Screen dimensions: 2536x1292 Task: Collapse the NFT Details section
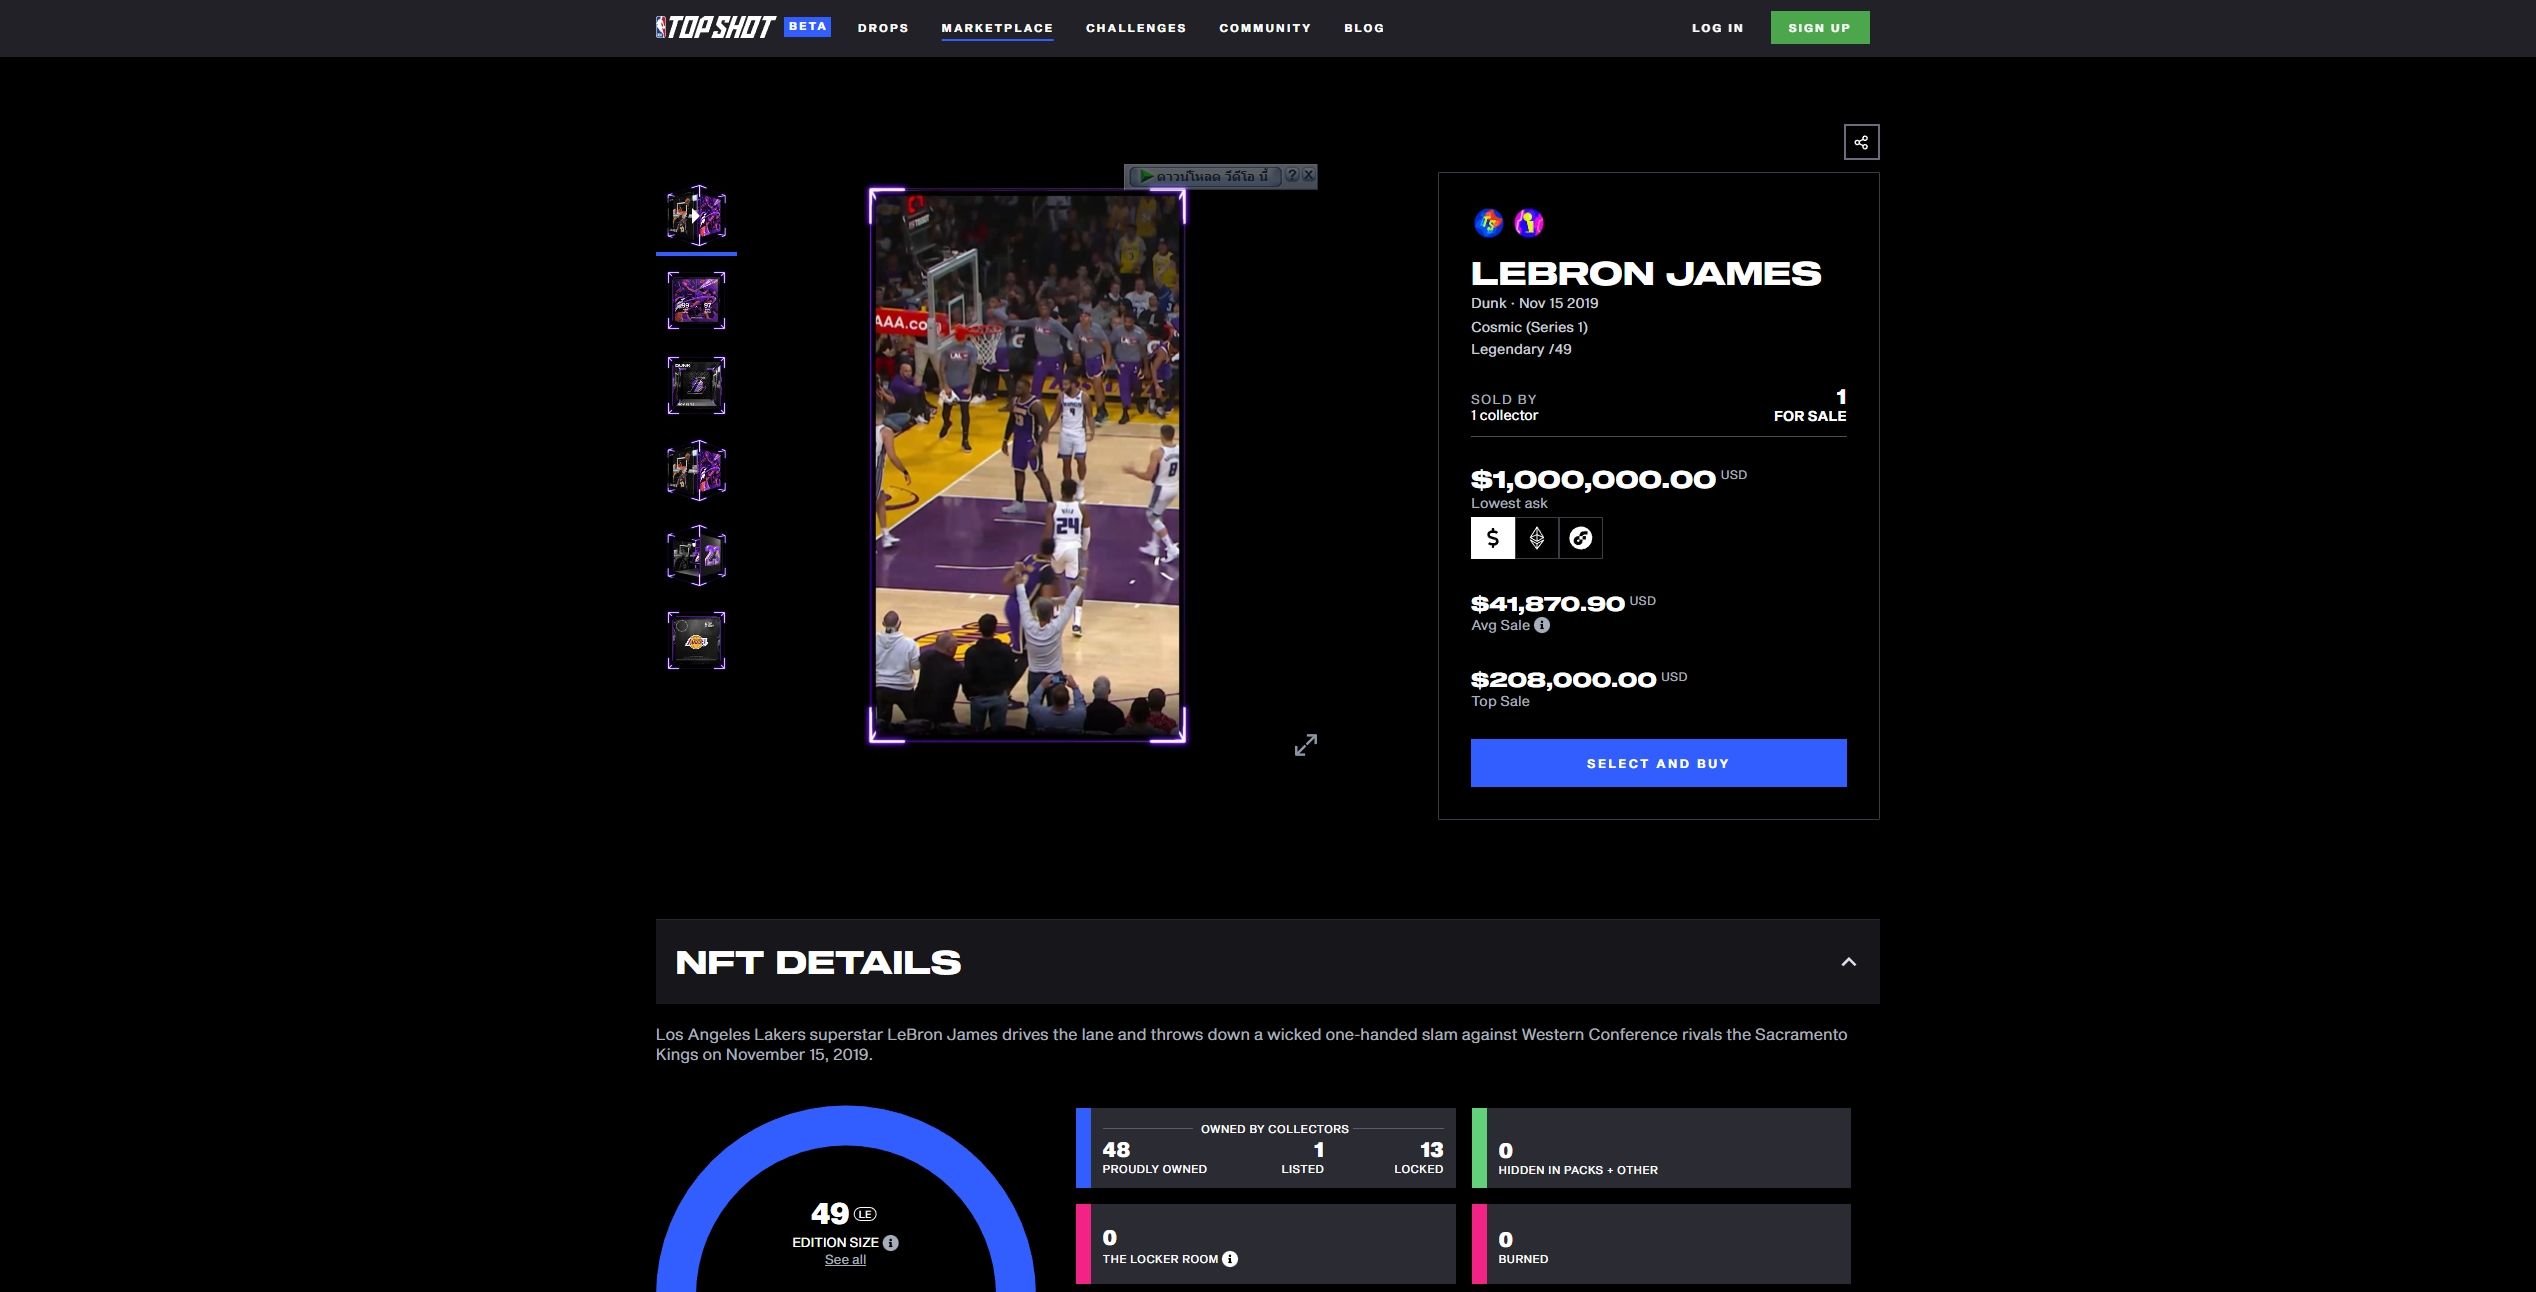1848,962
